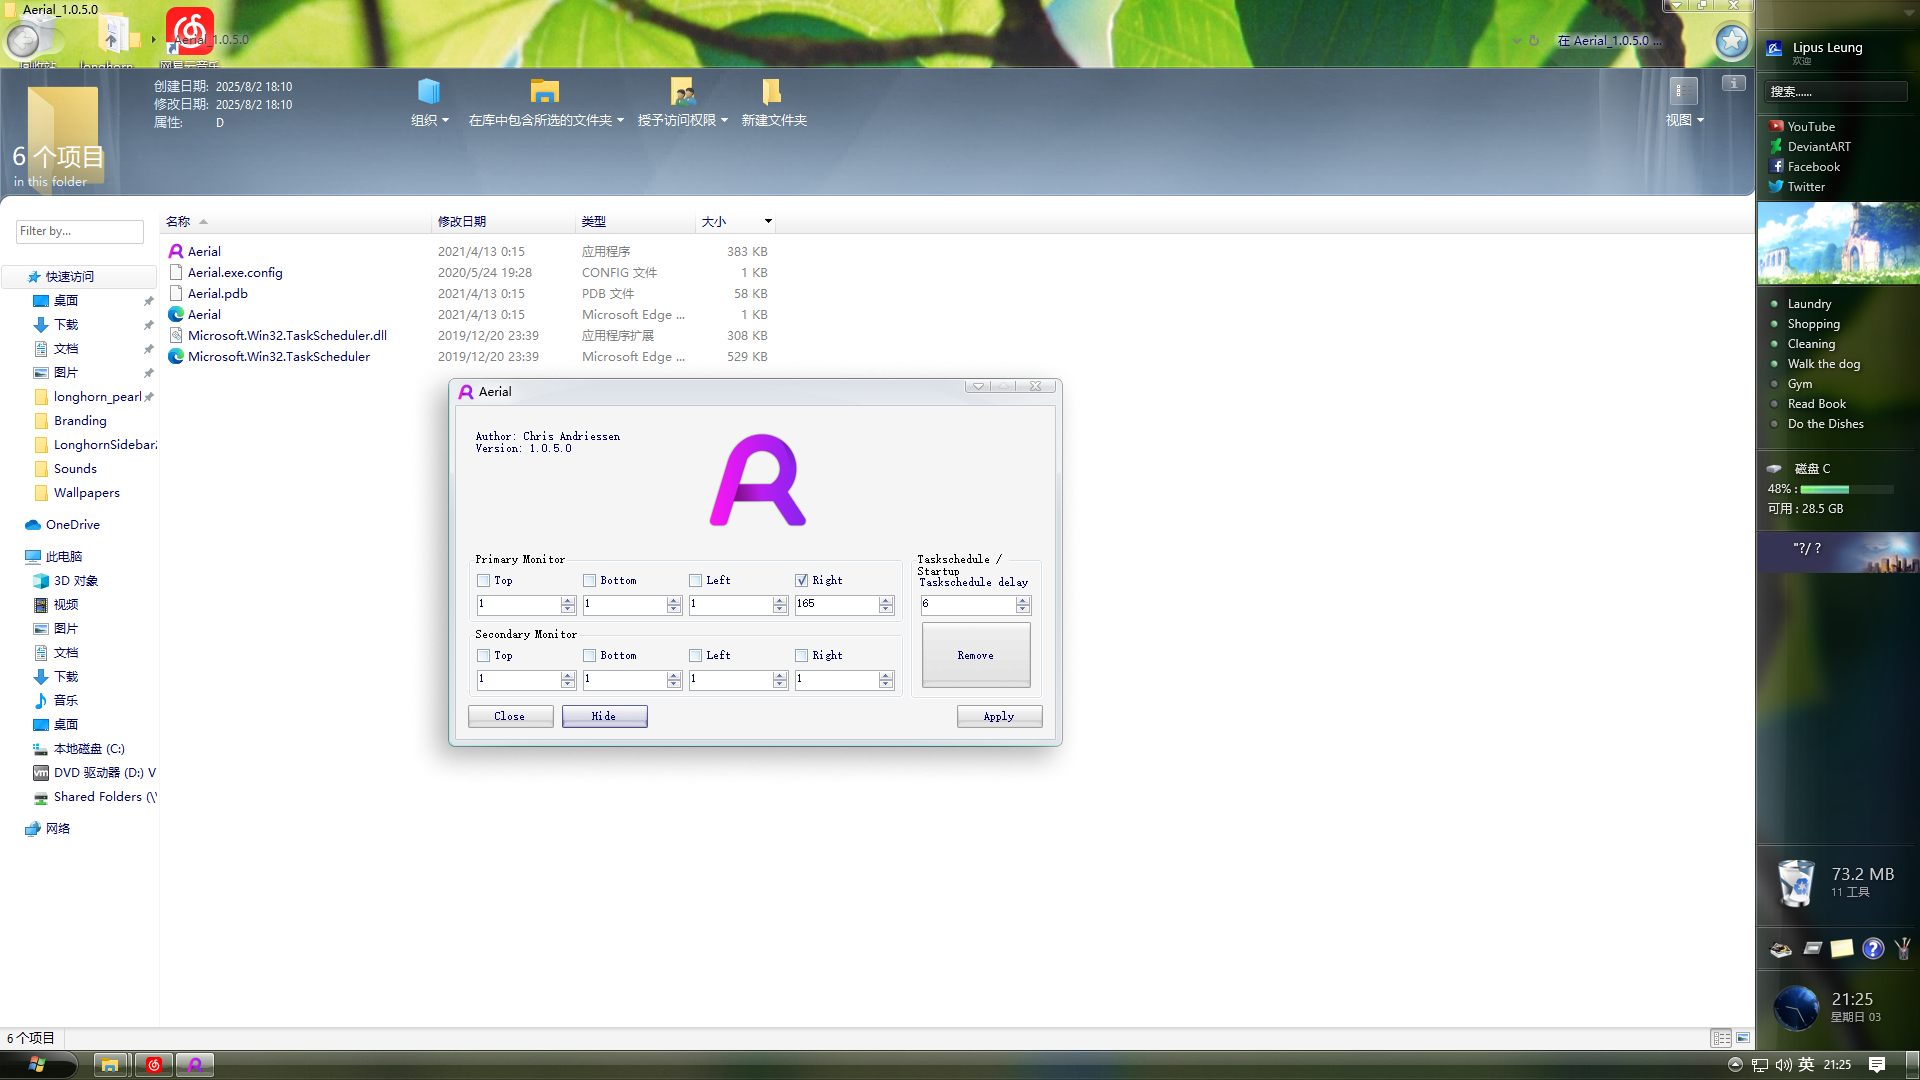
Task: Check Secondary Monitor Left checkbox
Action: (695, 656)
